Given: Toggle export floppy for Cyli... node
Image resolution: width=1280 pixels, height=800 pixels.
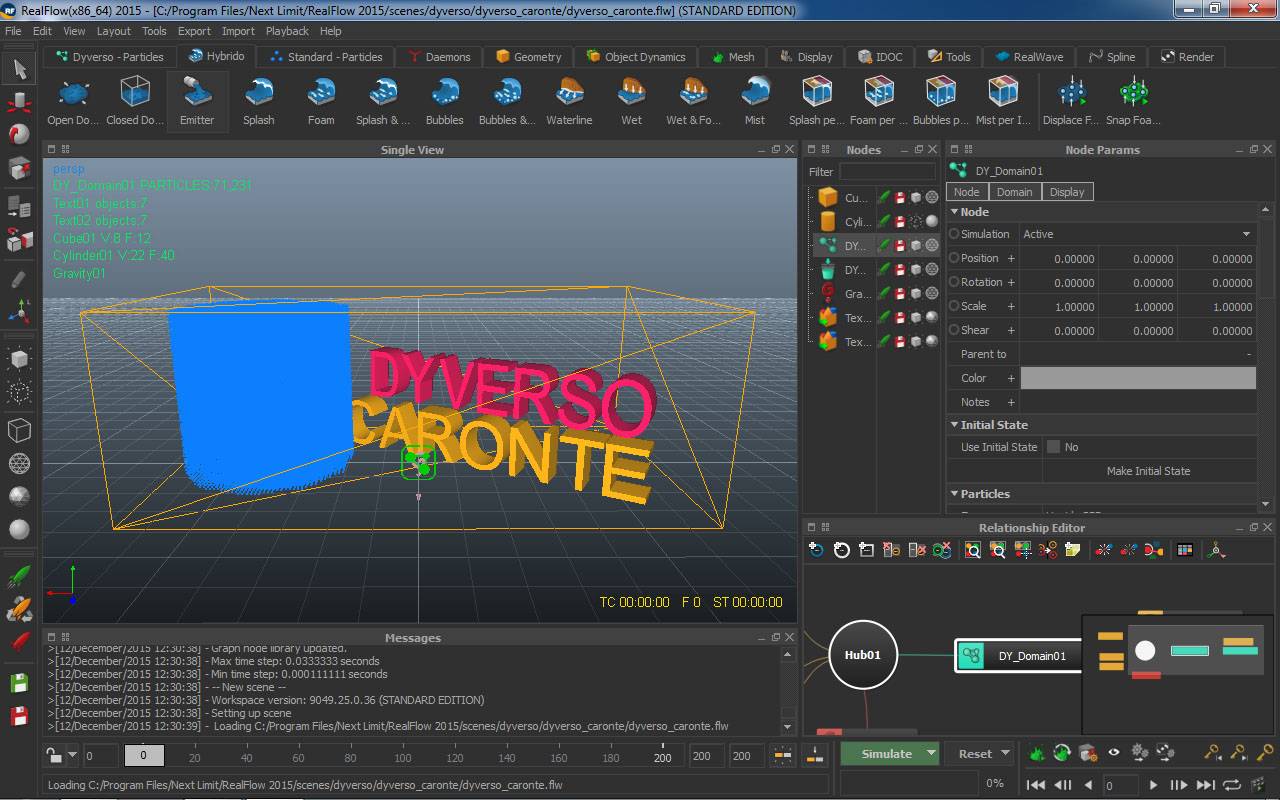Looking at the screenshot, I should click(900, 222).
